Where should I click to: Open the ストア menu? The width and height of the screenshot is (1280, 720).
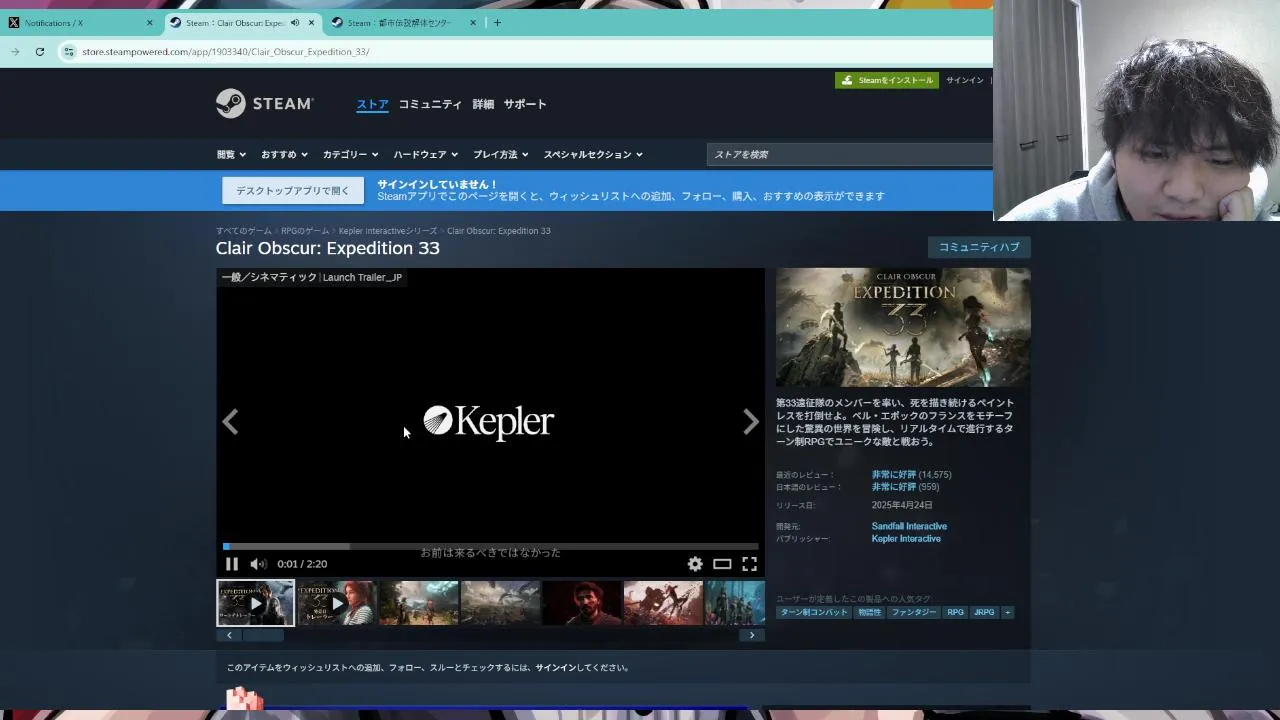(372, 104)
